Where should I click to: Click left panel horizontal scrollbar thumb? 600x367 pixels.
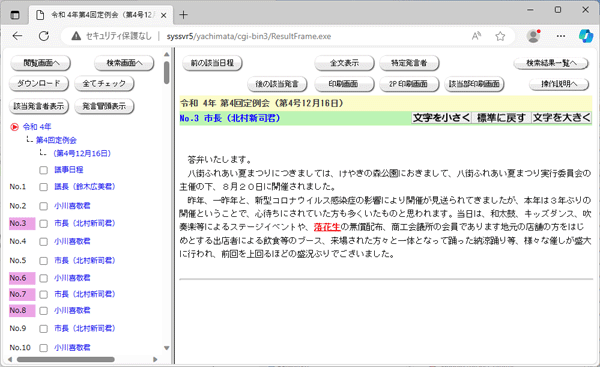(65, 359)
